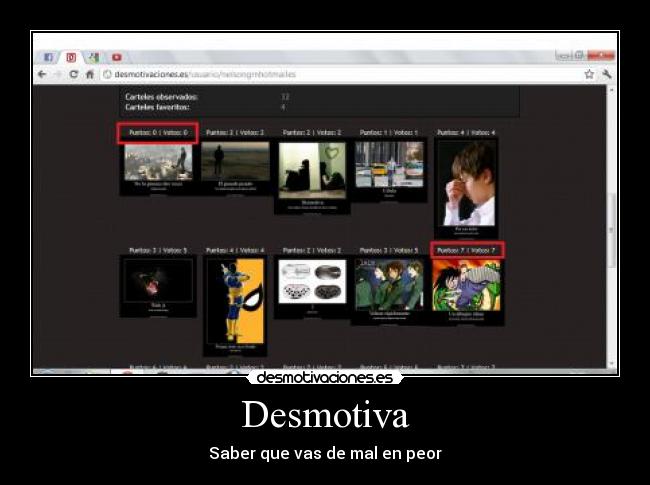
Task: Open the dark poster with pink mouth face
Action: (x=158, y=286)
